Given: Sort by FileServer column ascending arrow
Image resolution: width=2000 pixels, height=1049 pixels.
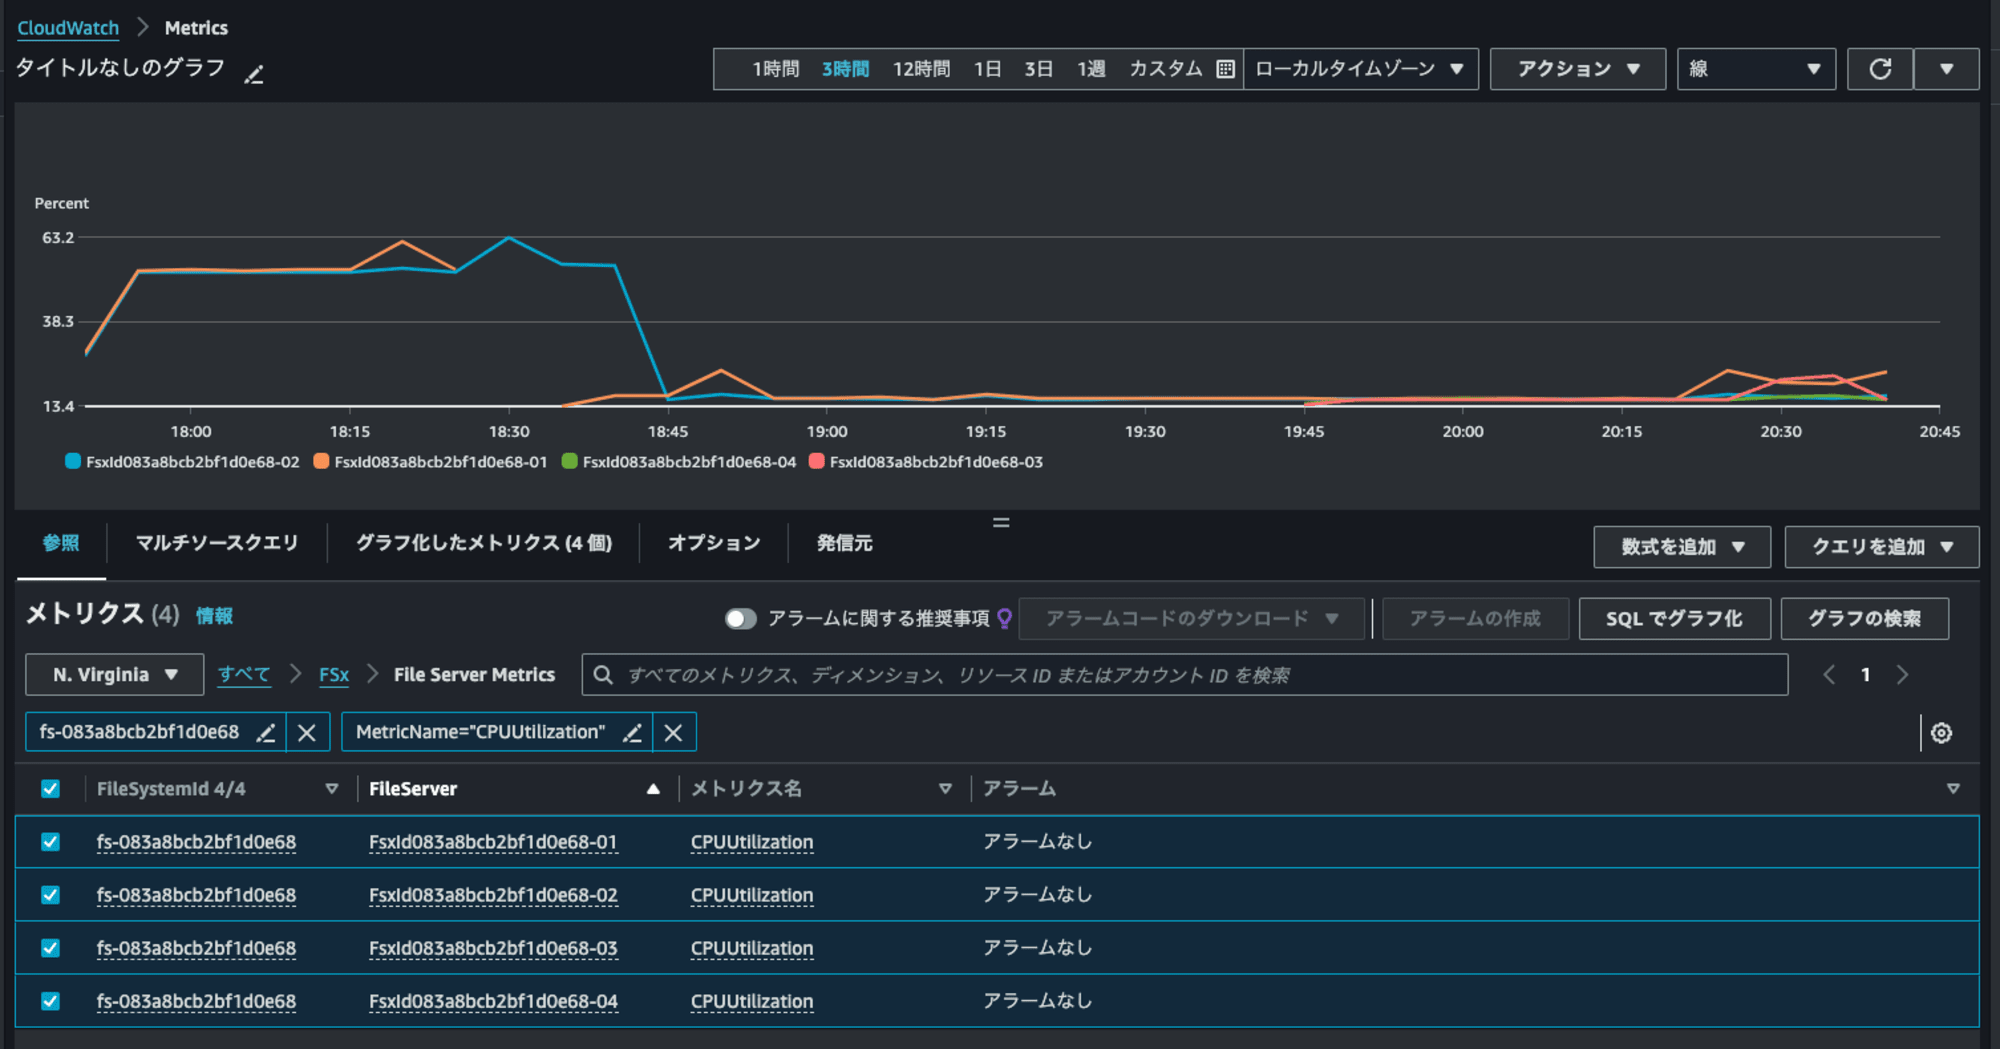Looking at the screenshot, I should [x=653, y=789].
